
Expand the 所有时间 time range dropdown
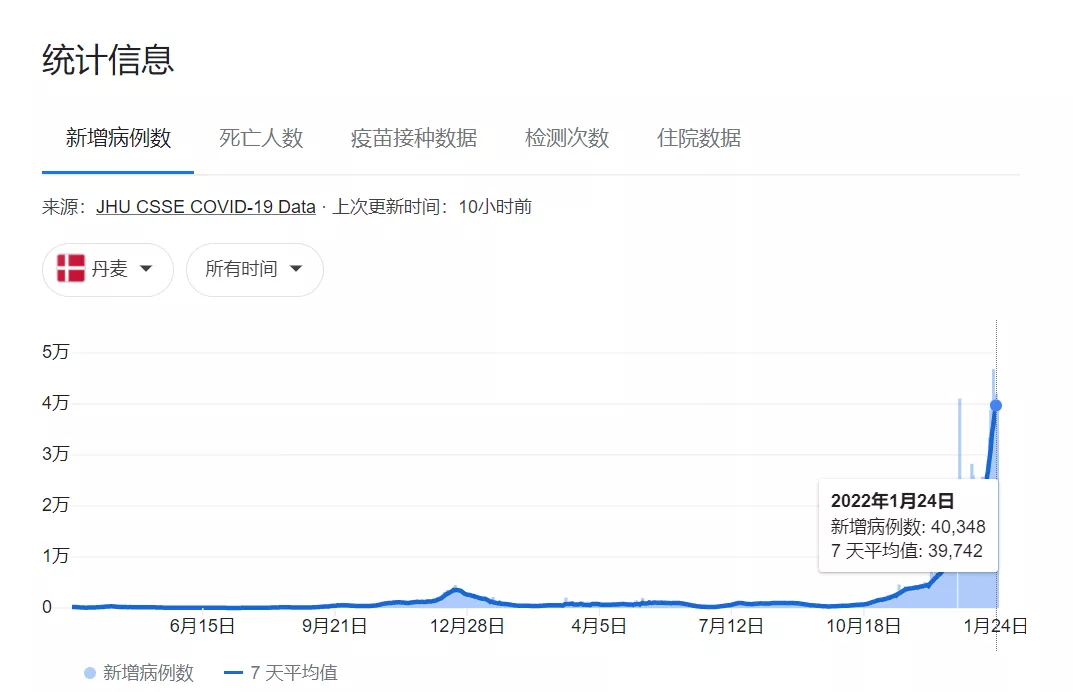point(255,269)
